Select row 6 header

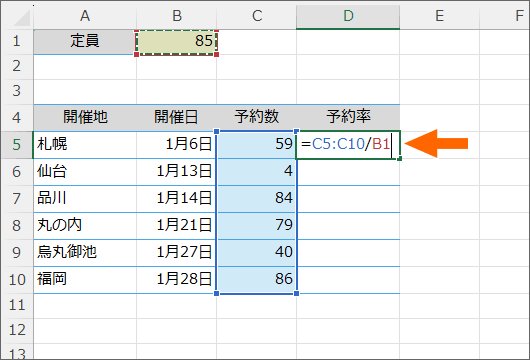17,172
